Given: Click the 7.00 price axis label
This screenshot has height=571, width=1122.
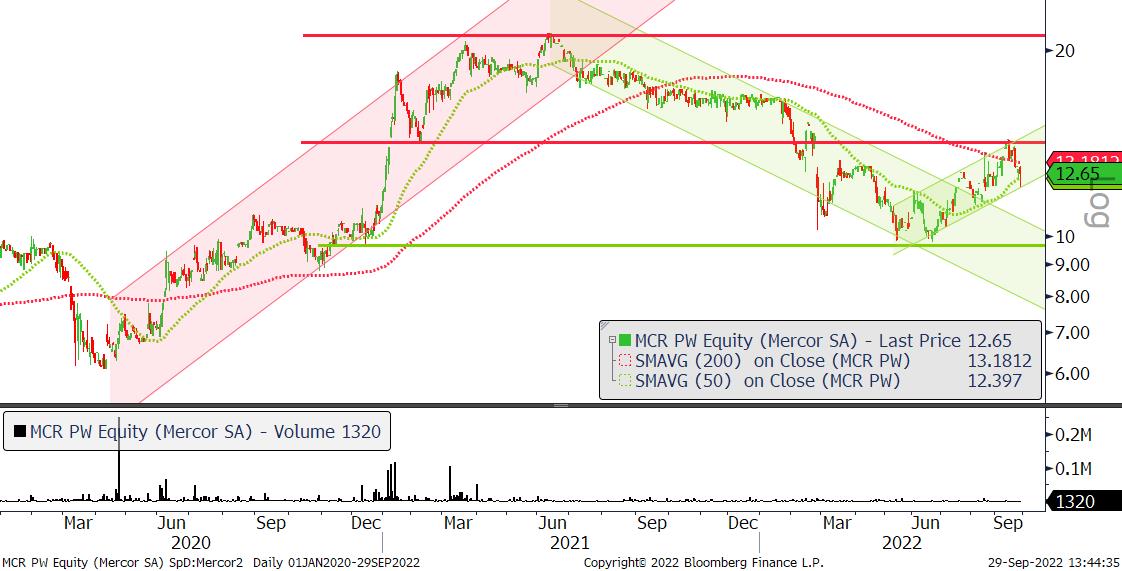Looking at the screenshot, I should click(1072, 332).
